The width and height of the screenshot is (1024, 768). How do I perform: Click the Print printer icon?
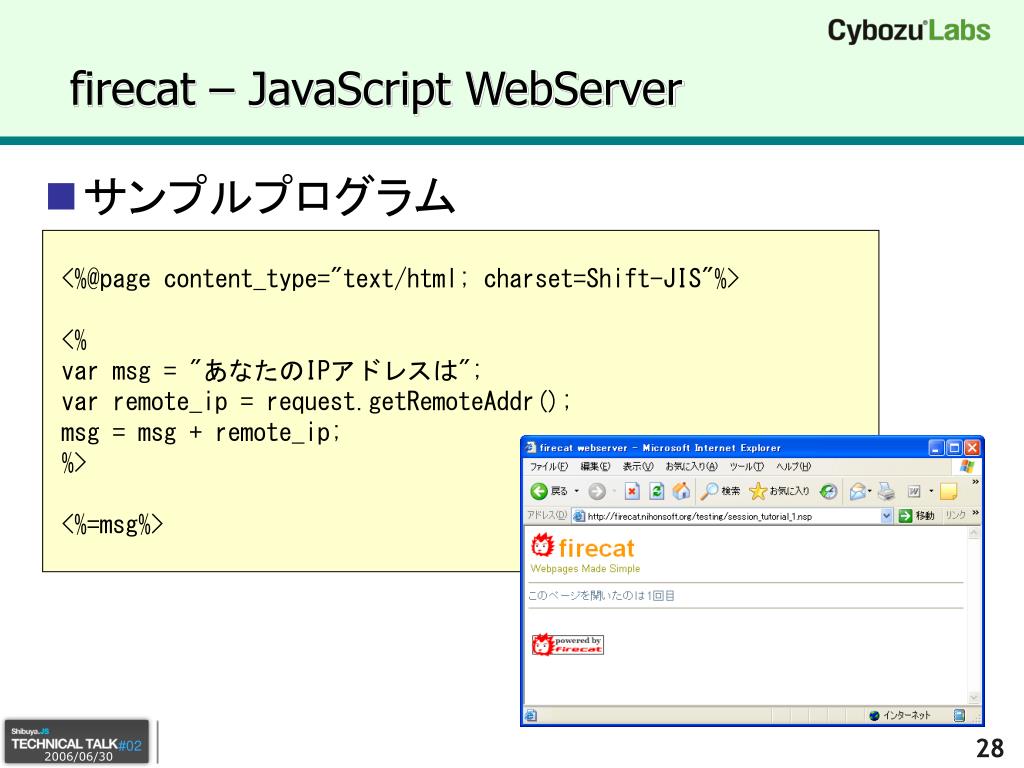885,491
